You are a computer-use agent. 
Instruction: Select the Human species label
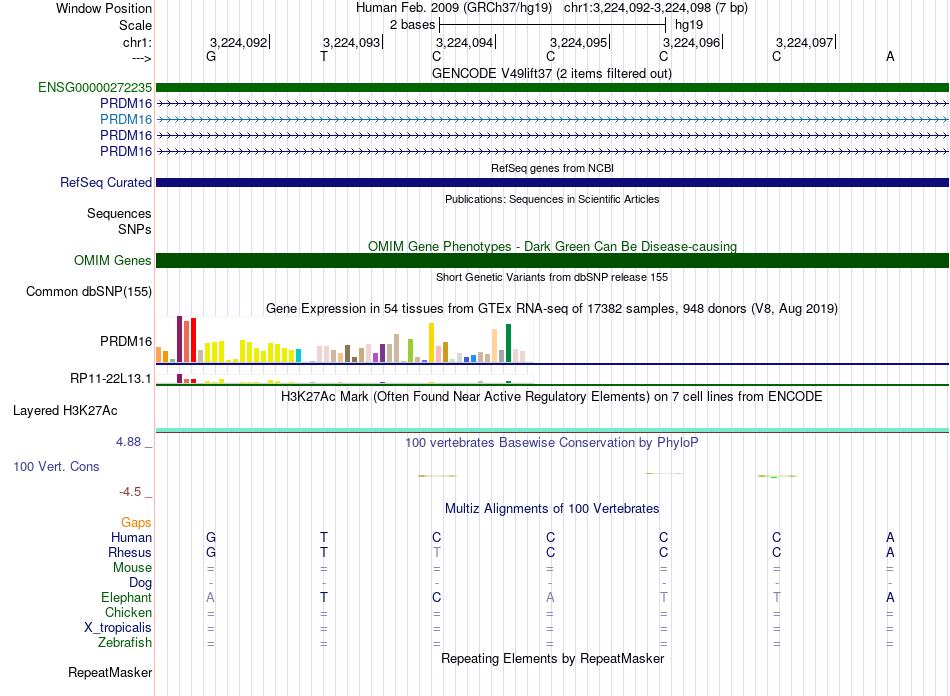[x=131, y=537]
